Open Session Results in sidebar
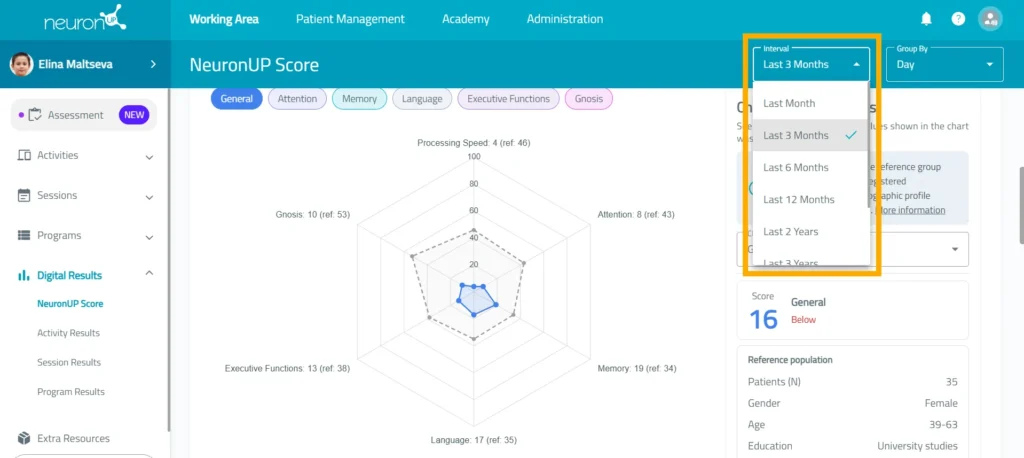The image size is (1024, 458). (x=69, y=362)
